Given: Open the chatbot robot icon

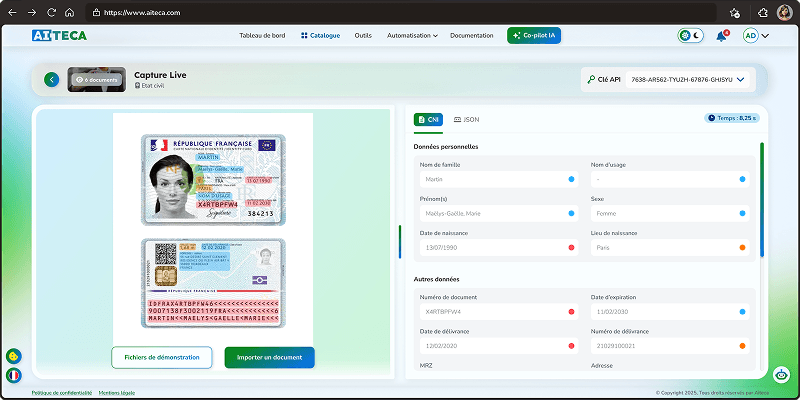Looking at the screenshot, I should [x=781, y=374].
